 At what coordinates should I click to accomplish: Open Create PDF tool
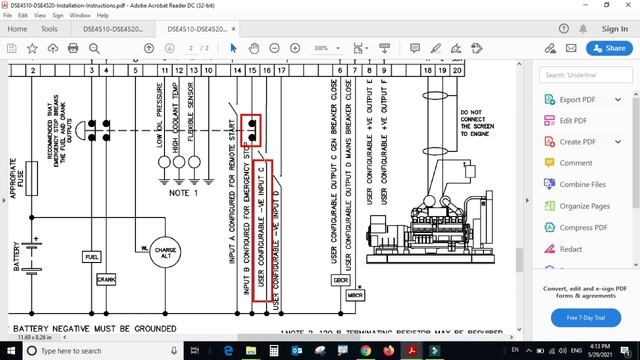[577, 142]
